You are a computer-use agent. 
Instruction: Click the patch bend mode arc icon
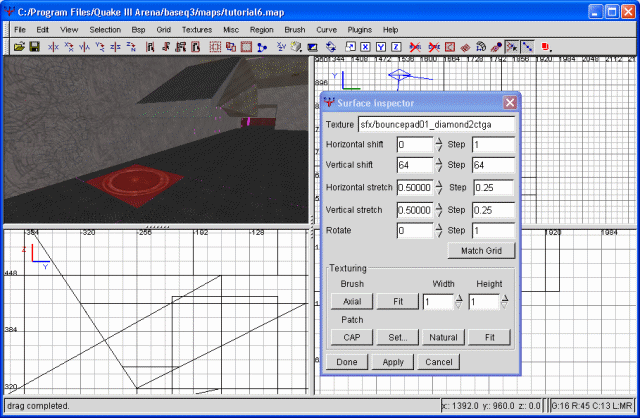point(481,47)
